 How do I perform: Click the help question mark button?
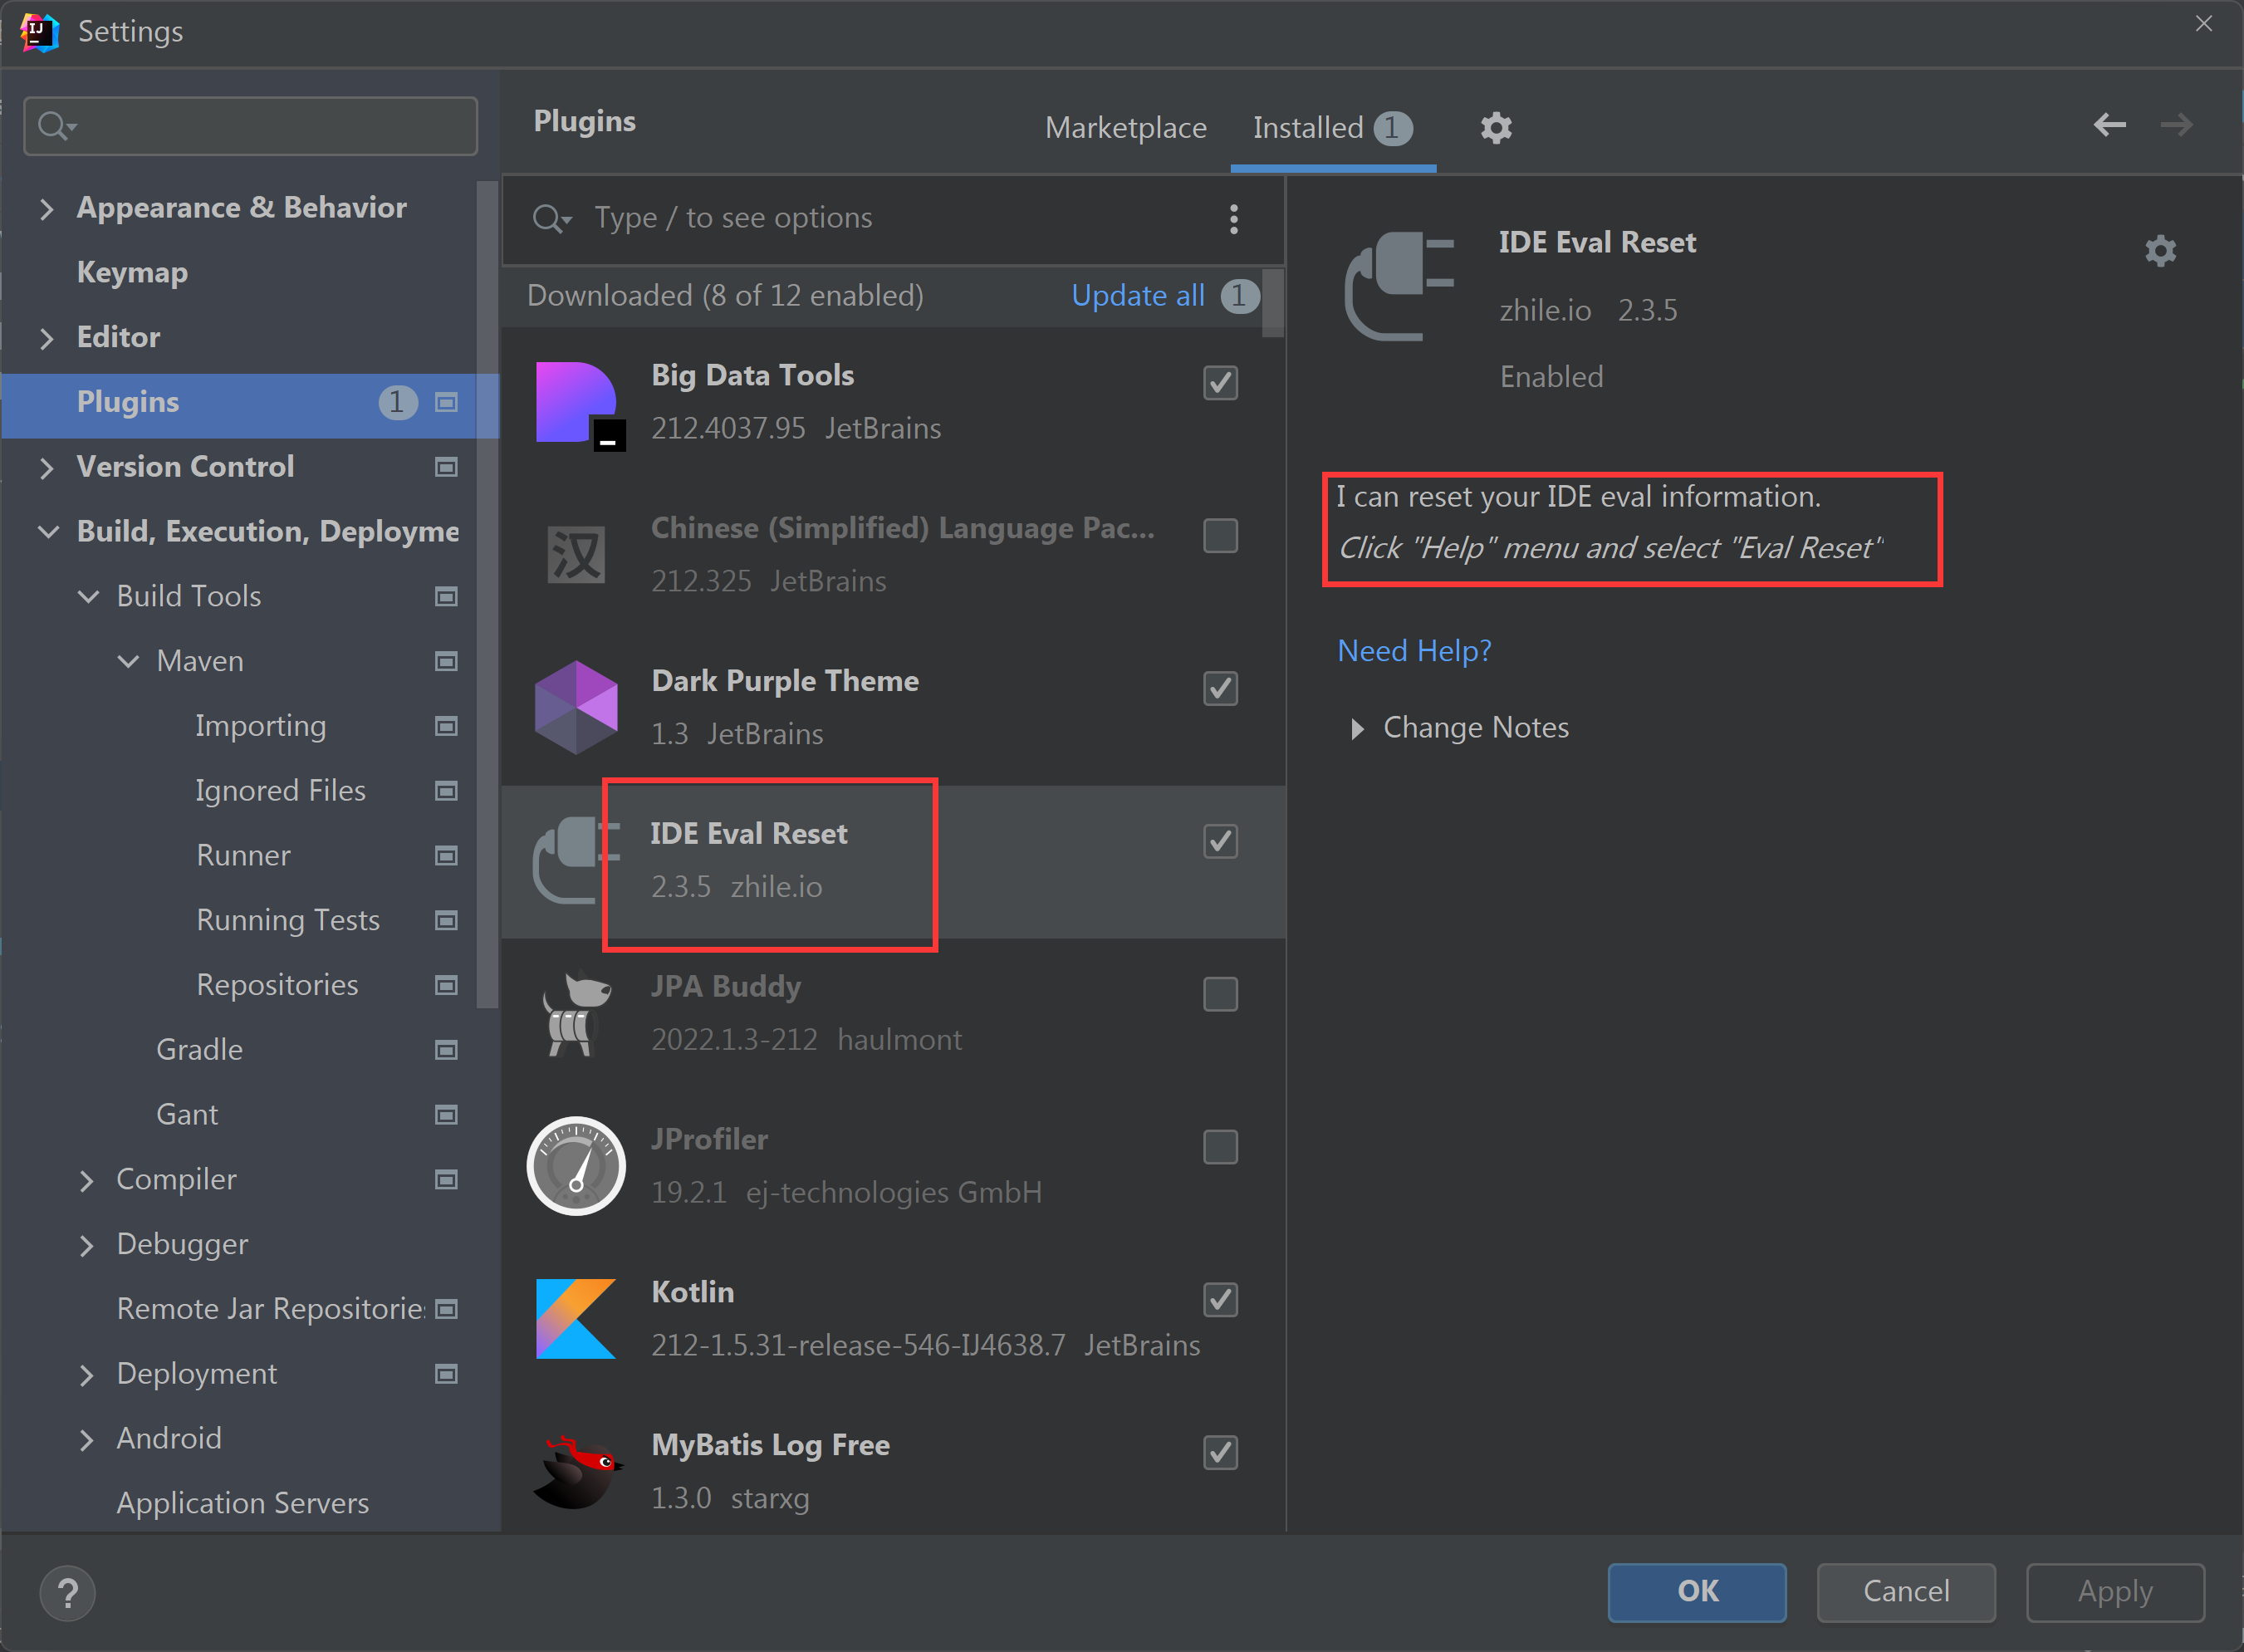pos(67,1592)
